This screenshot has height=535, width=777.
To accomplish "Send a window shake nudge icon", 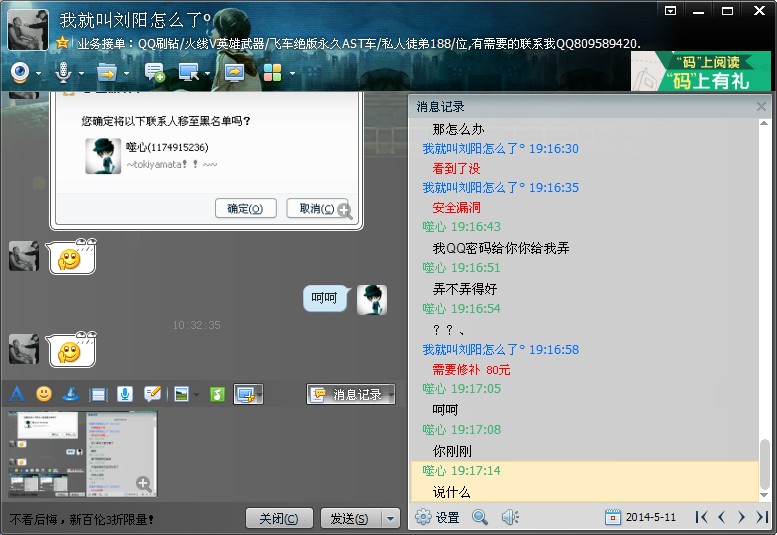I will click(x=98, y=394).
